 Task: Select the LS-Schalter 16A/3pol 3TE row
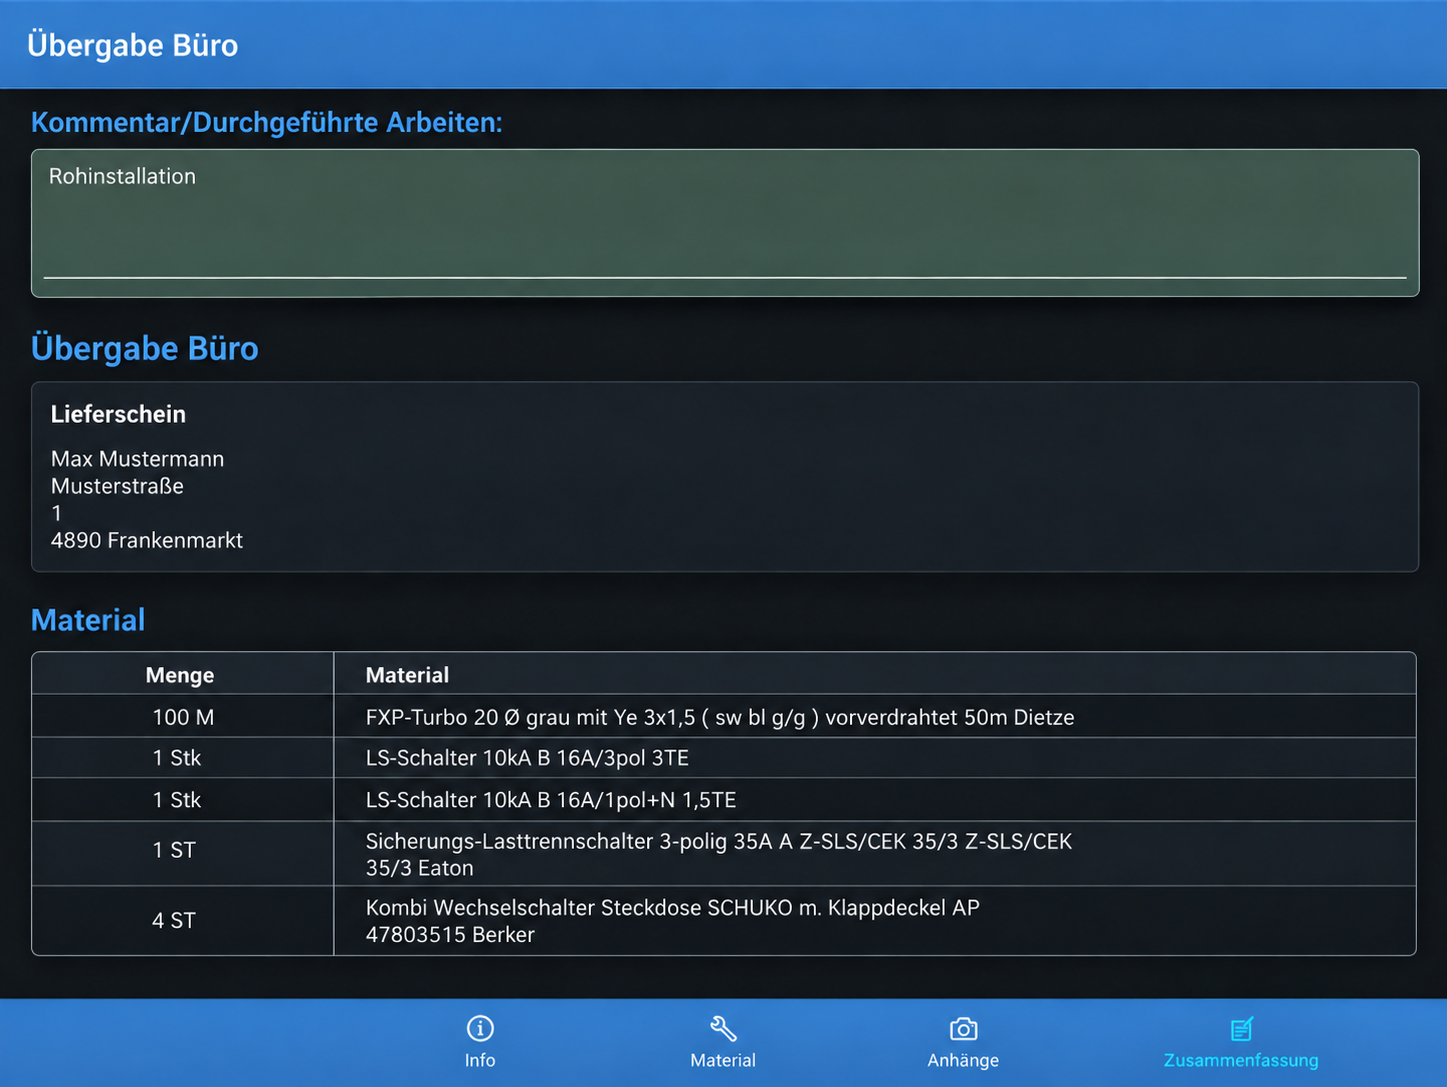tap(724, 758)
